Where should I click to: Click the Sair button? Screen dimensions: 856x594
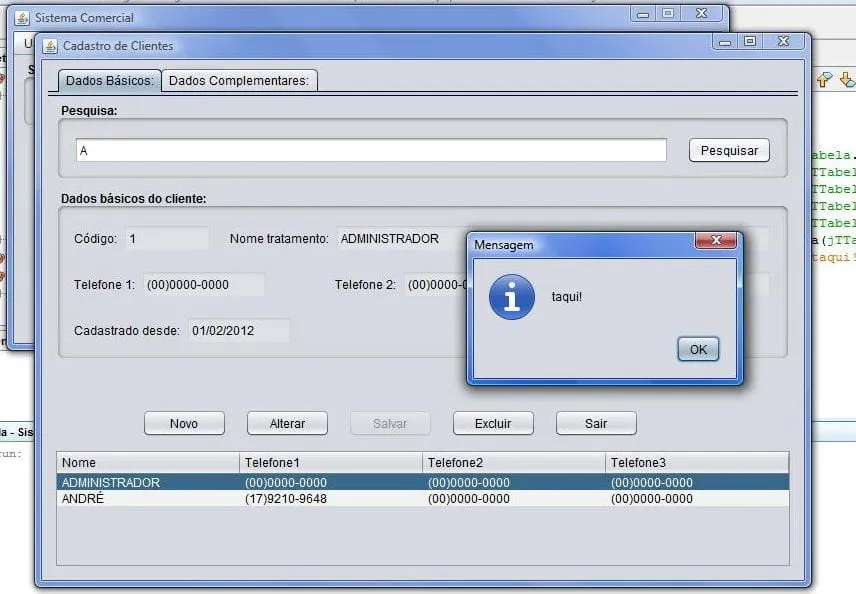tap(596, 424)
